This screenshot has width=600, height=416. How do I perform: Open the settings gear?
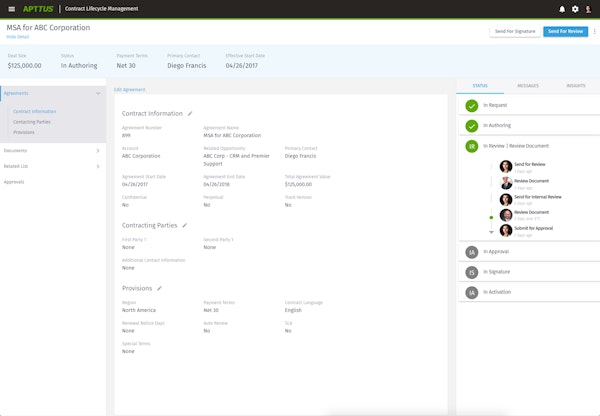(x=575, y=9)
